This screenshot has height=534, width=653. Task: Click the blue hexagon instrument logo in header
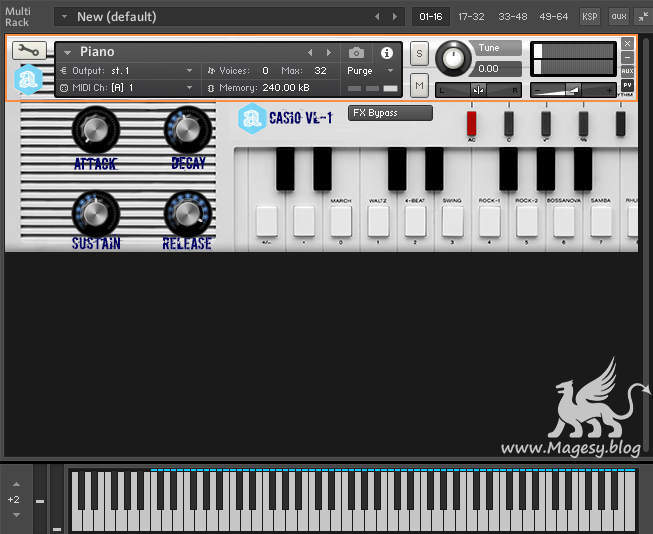click(28, 79)
